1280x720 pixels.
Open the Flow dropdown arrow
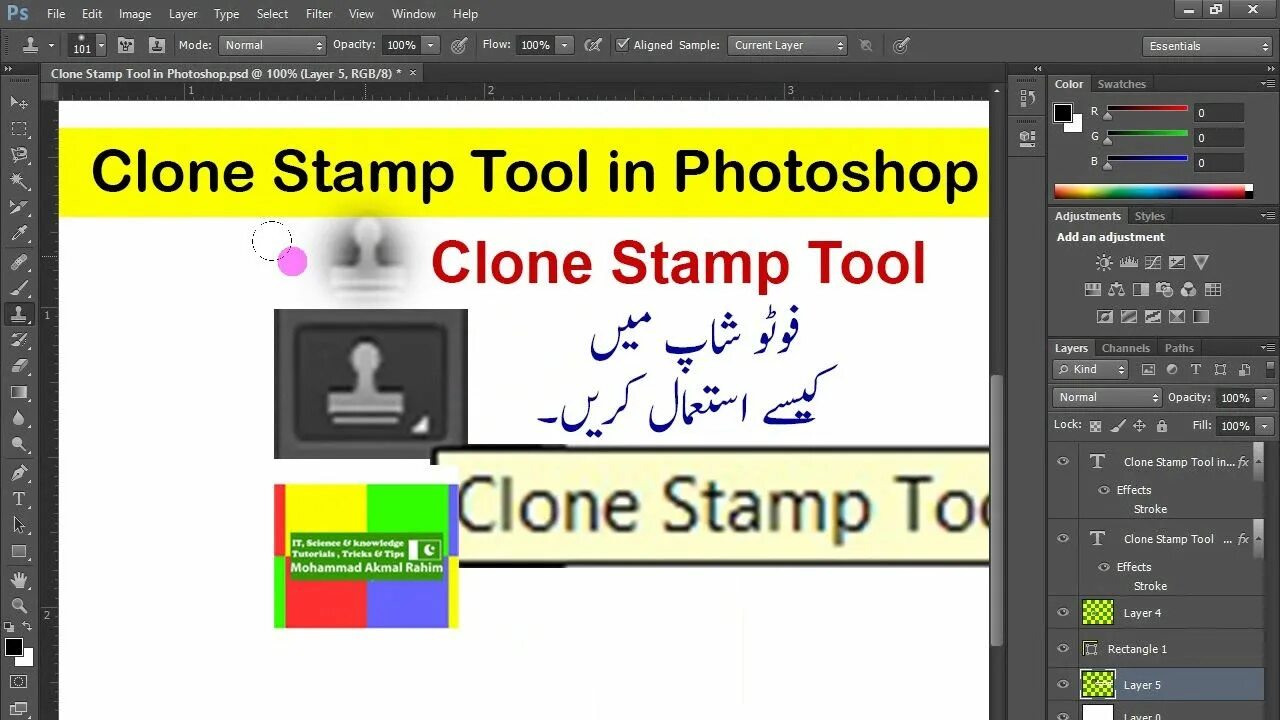[x=565, y=45]
